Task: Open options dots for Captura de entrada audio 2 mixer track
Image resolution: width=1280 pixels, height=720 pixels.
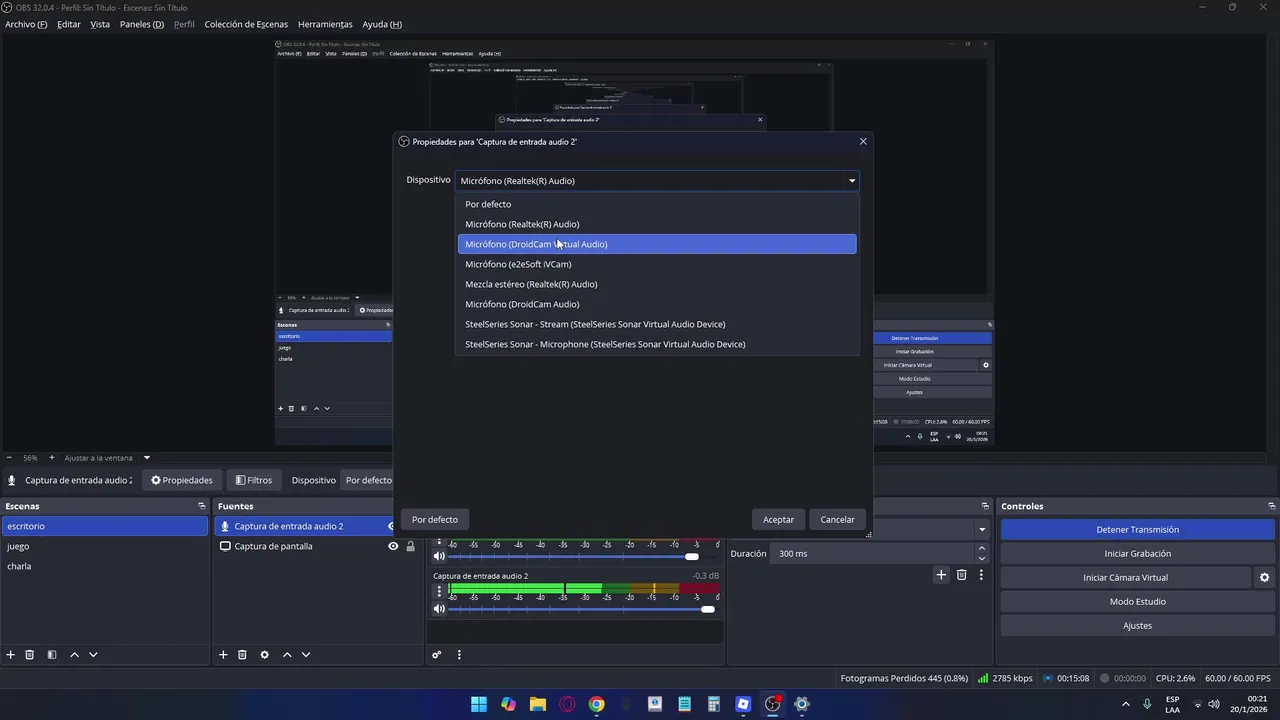Action: 439,591
